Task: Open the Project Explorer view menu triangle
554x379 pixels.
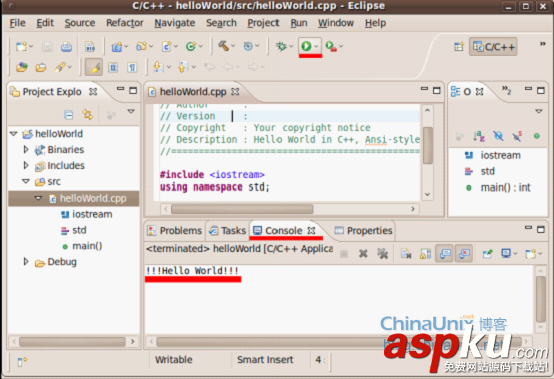Action: click(131, 112)
